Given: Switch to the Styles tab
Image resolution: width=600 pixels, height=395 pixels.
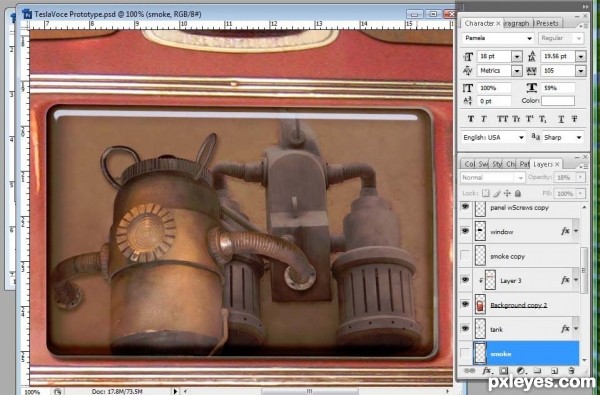Looking at the screenshot, I should pos(497,164).
